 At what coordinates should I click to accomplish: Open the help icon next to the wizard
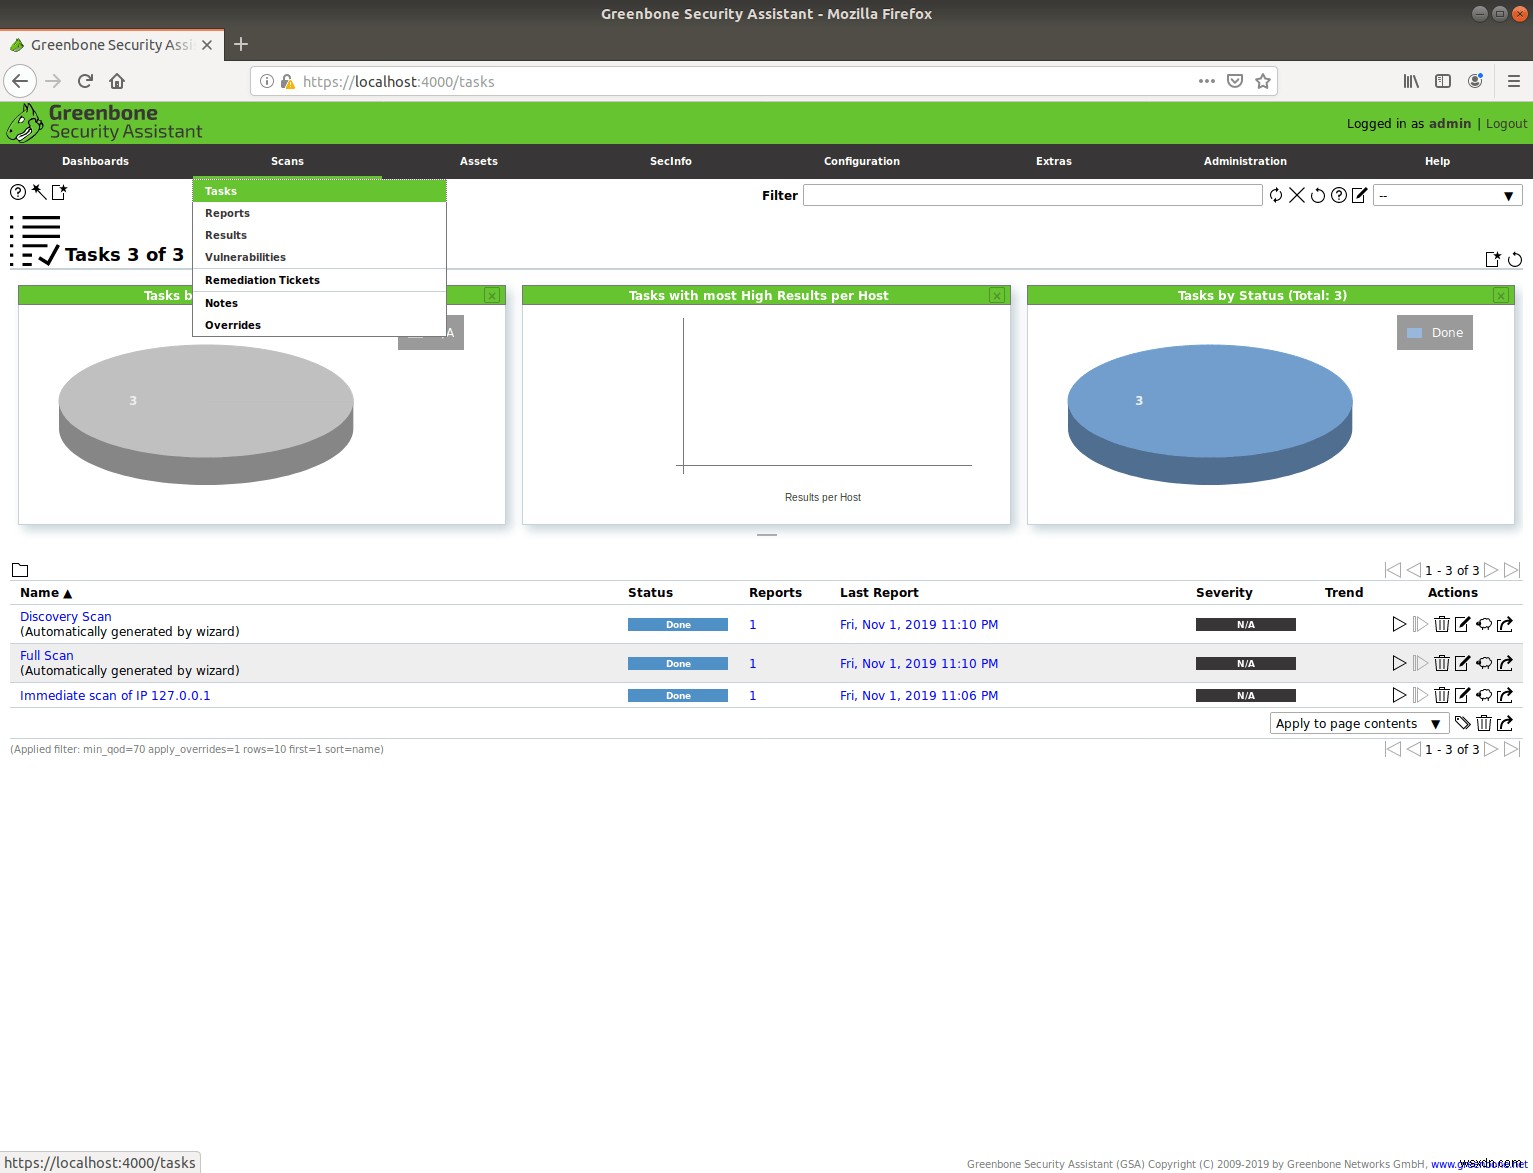click(x=18, y=192)
